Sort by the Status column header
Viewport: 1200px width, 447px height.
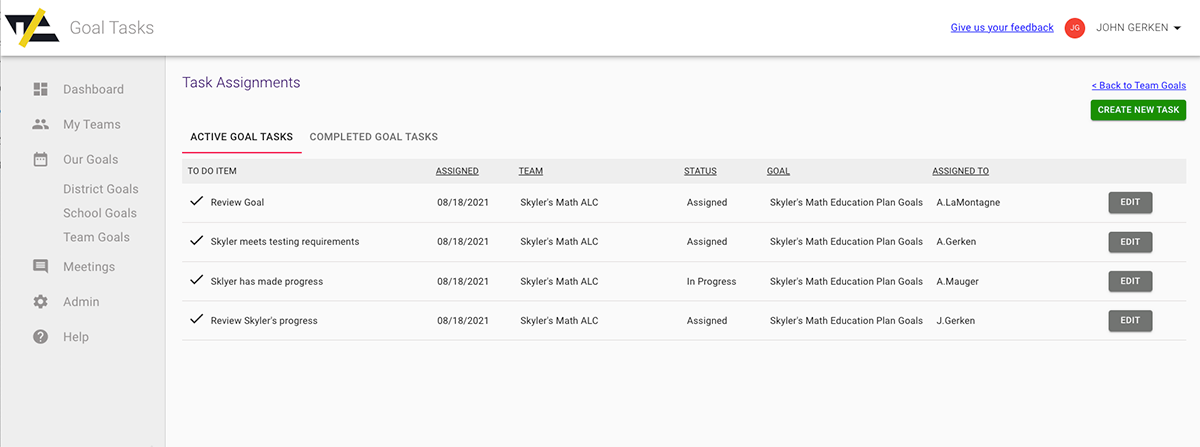[x=700, y=171]
